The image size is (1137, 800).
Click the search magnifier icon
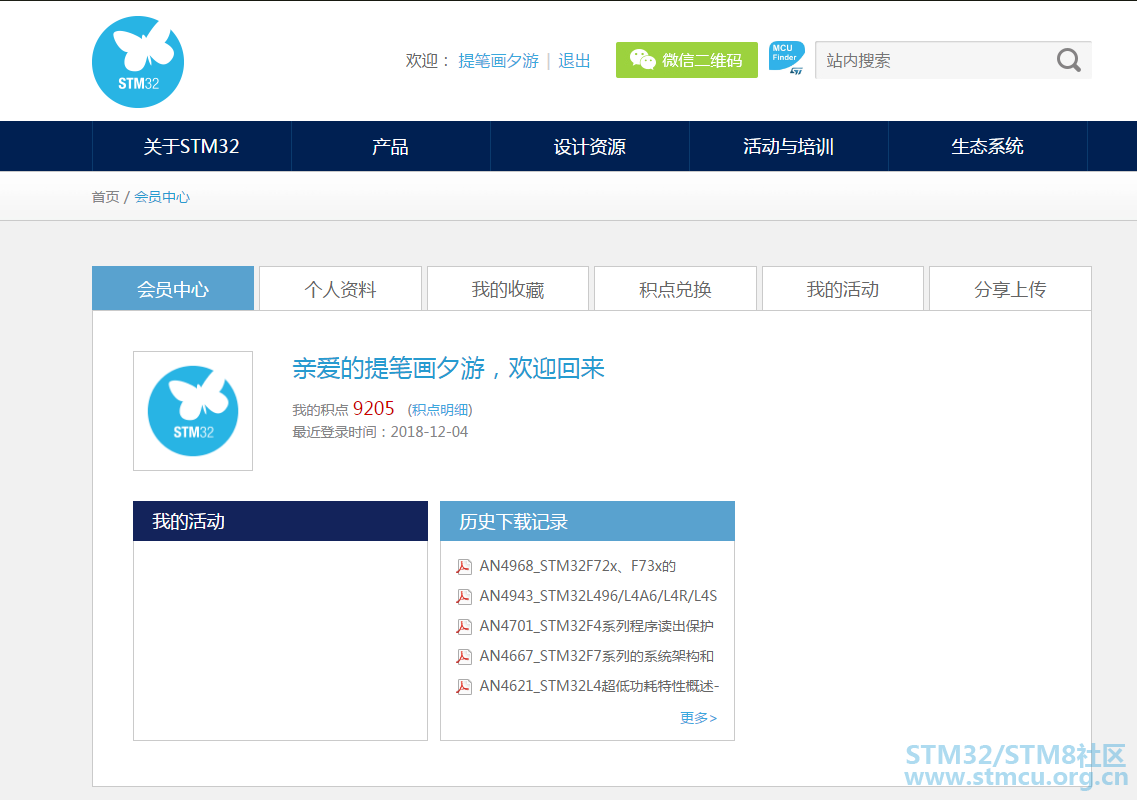click(x=1068, y=60)
